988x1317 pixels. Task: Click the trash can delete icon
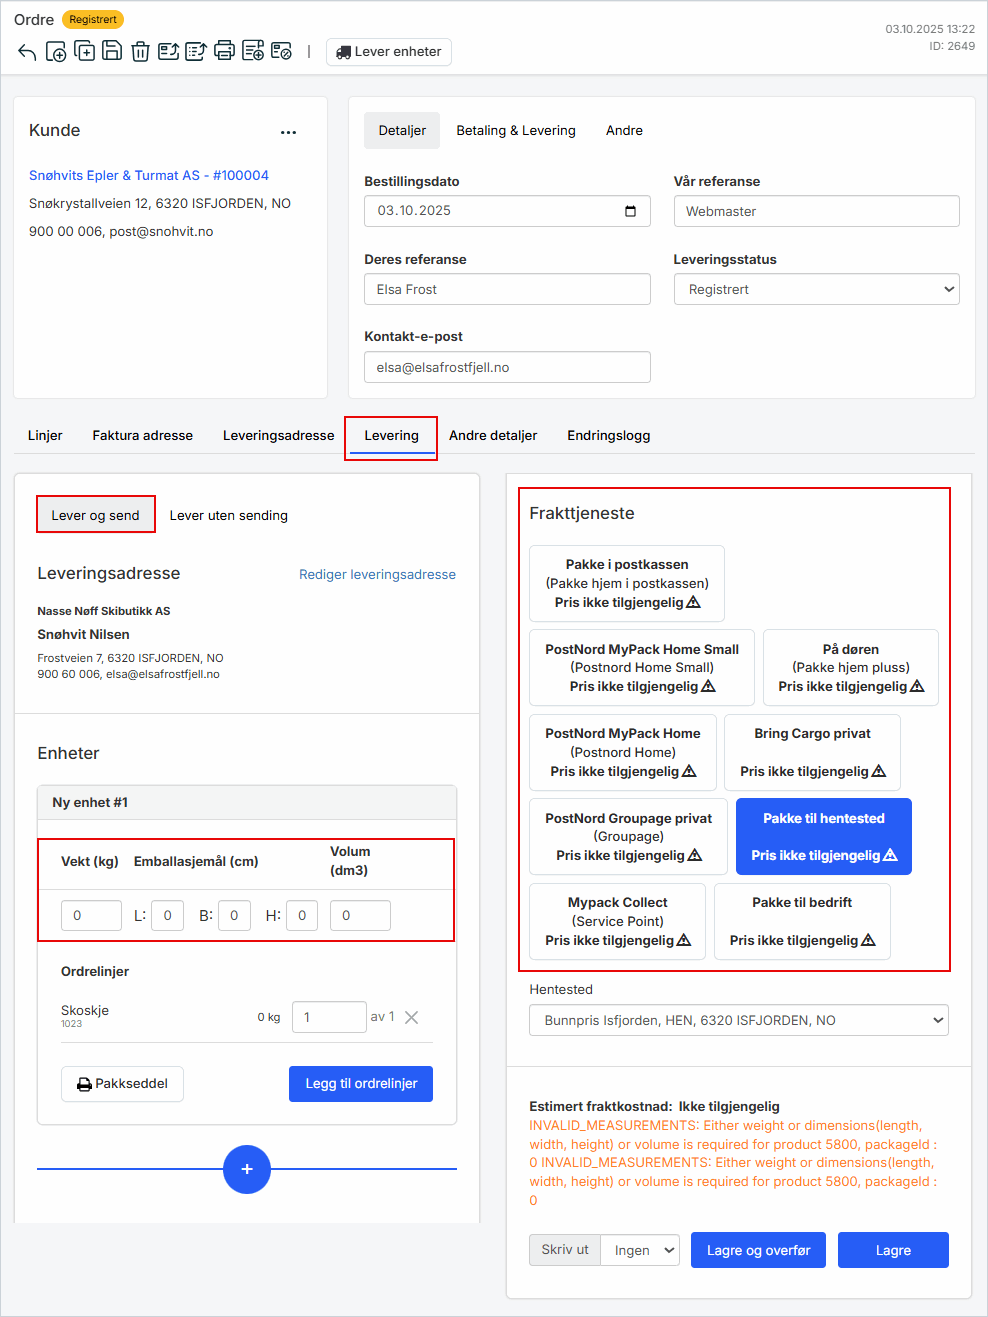tap(140, 51)
